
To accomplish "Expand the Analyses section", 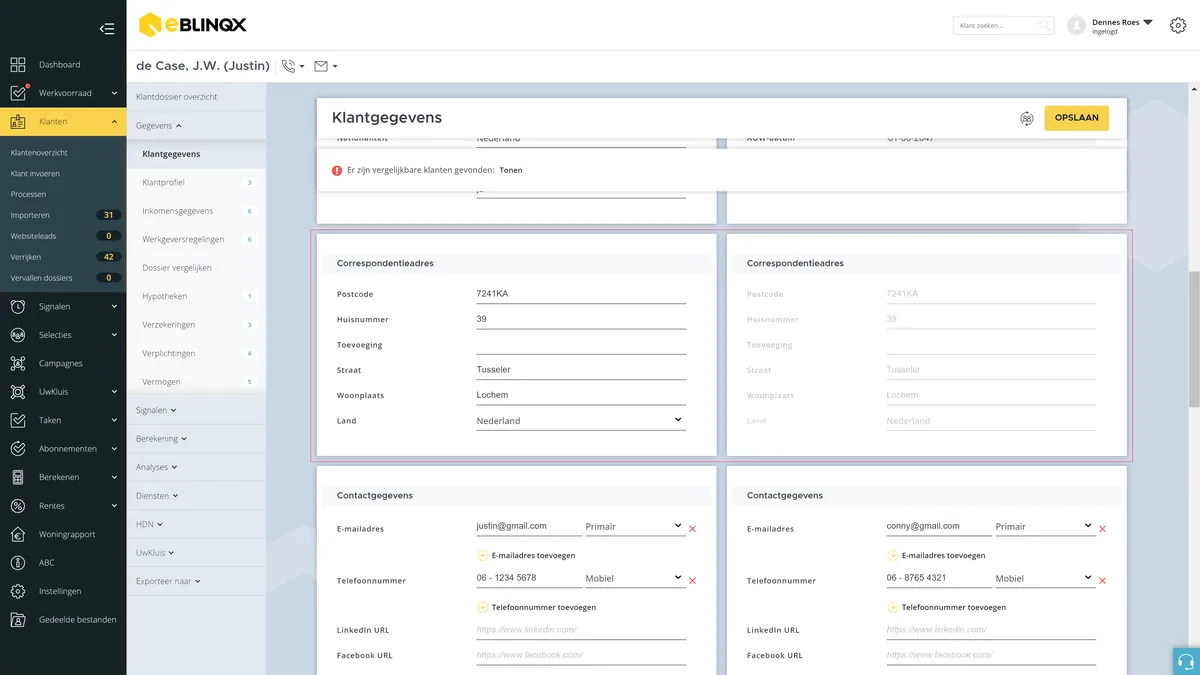I will click(156, 467).
